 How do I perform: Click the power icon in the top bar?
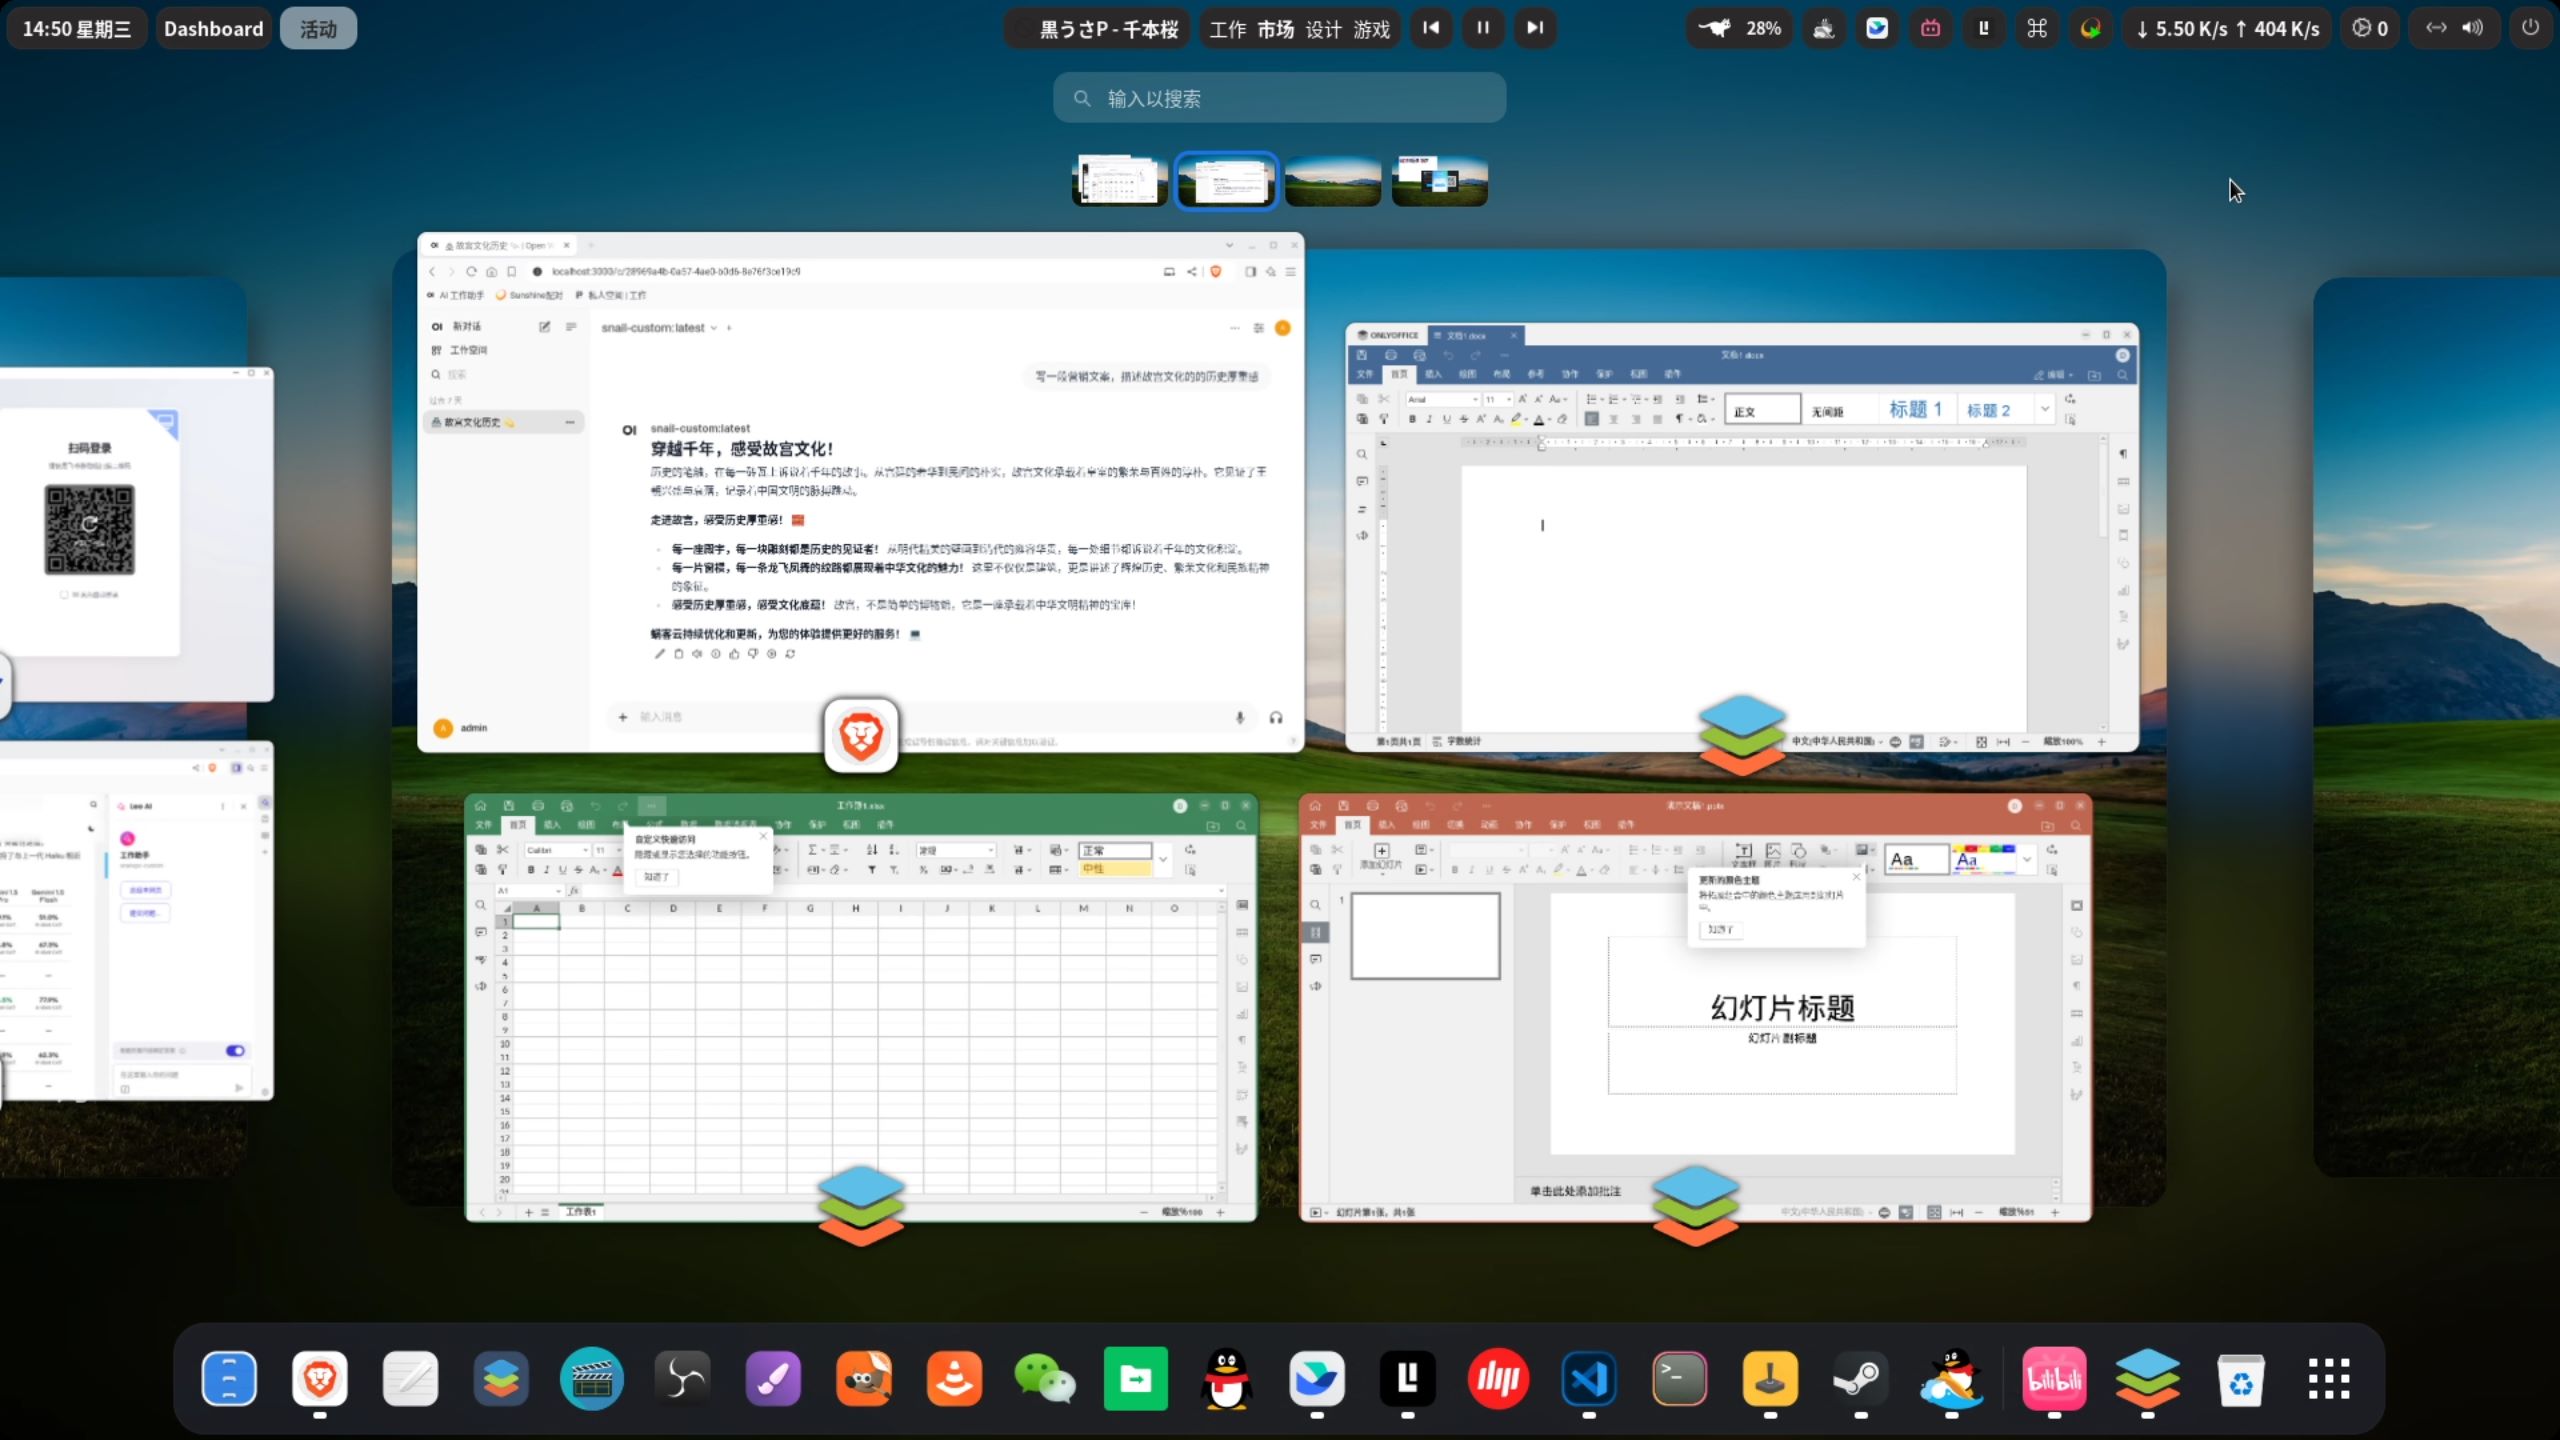[2530, 28]
